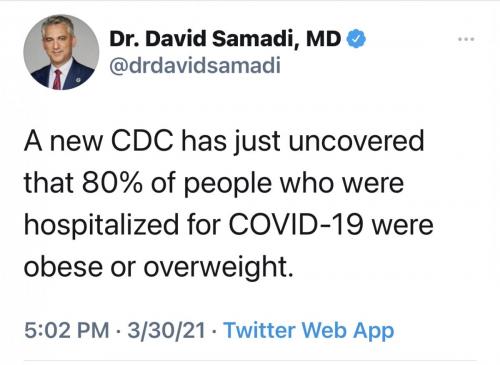Click the word overweight in the tweet
Image resolution: width=500 pixels, height=365 pixels.
point(219,267)
